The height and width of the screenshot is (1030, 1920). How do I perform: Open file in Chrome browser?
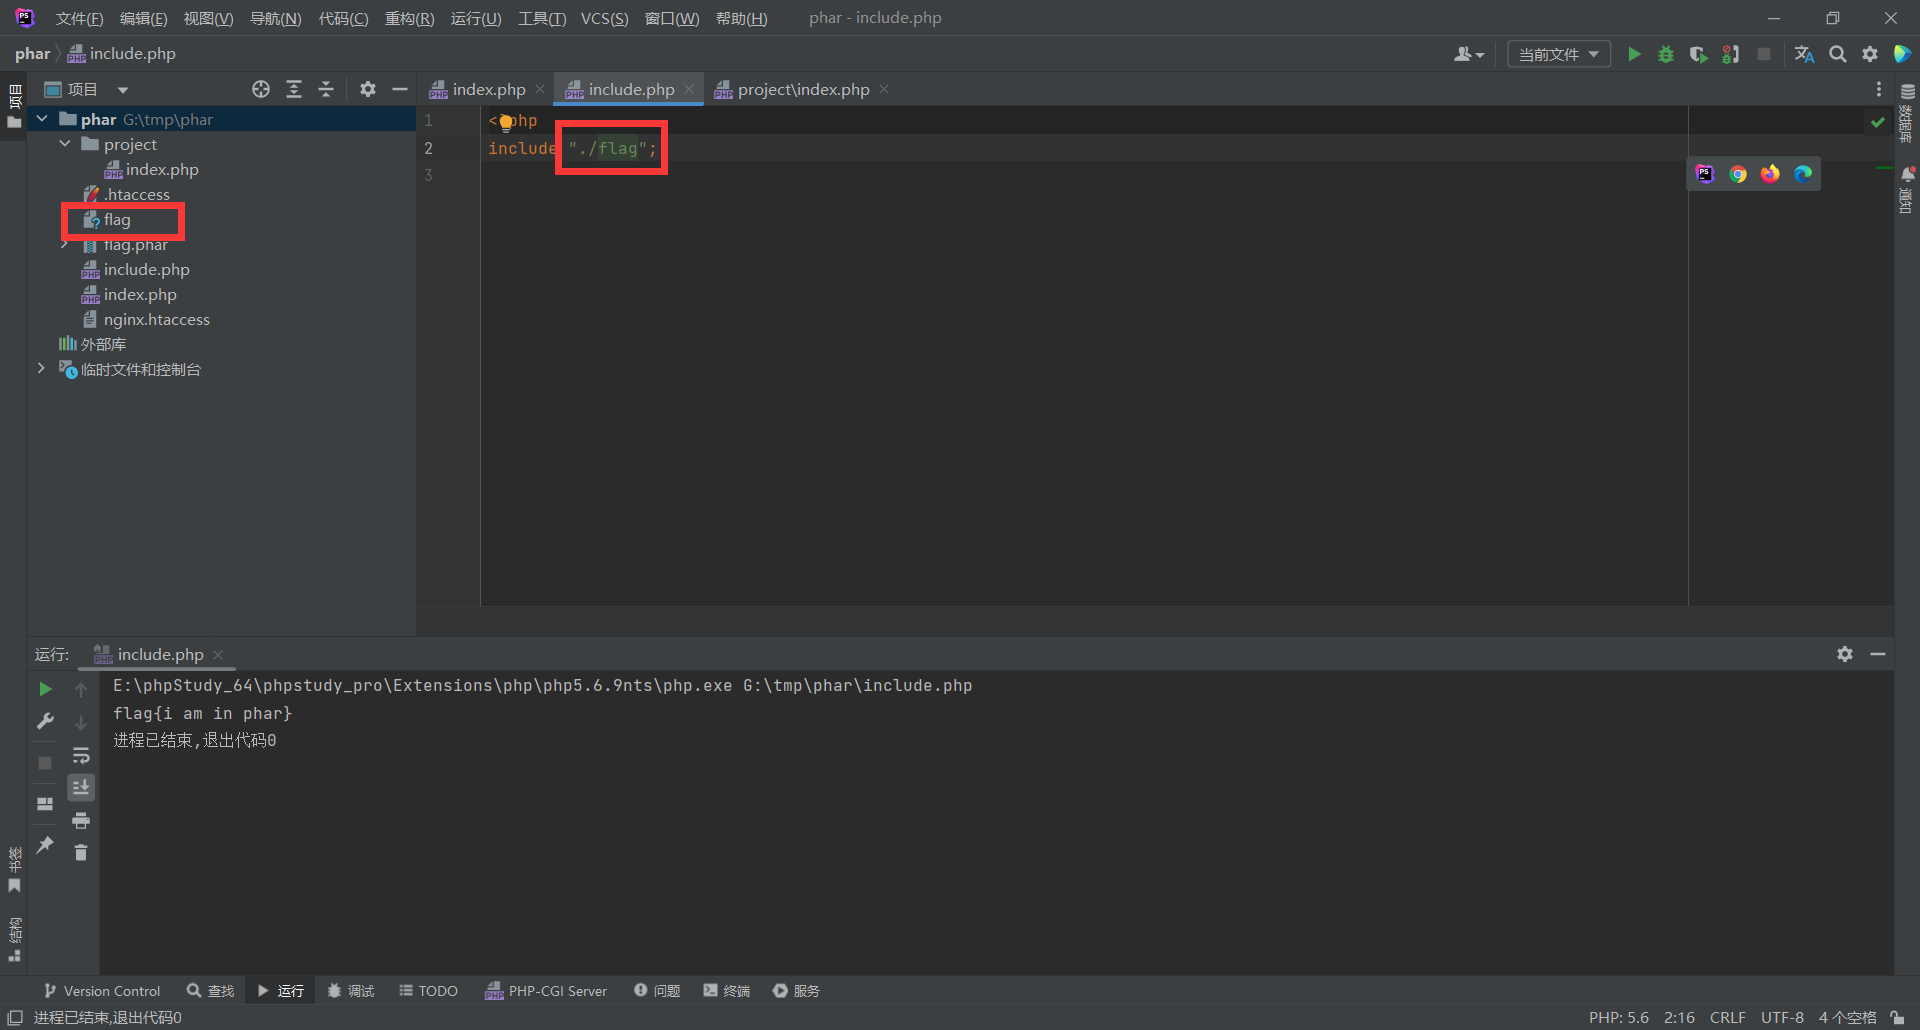pos(1738,174)
